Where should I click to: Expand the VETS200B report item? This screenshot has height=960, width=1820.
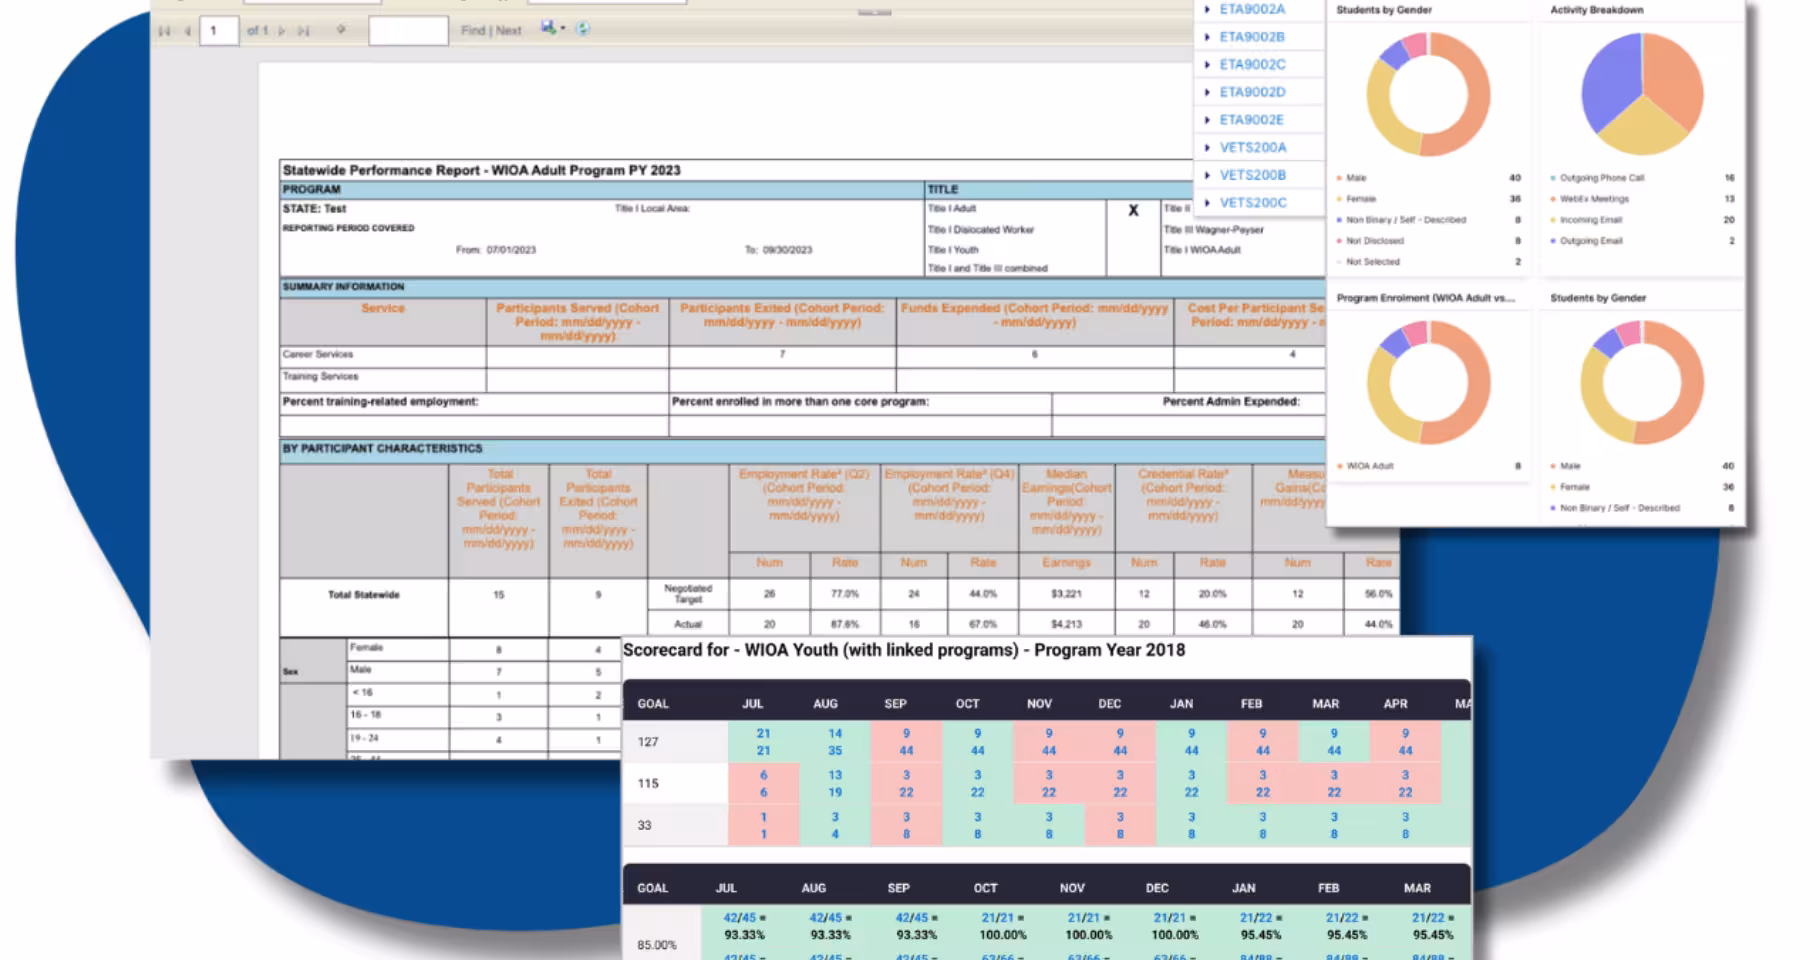(1210, 174)
